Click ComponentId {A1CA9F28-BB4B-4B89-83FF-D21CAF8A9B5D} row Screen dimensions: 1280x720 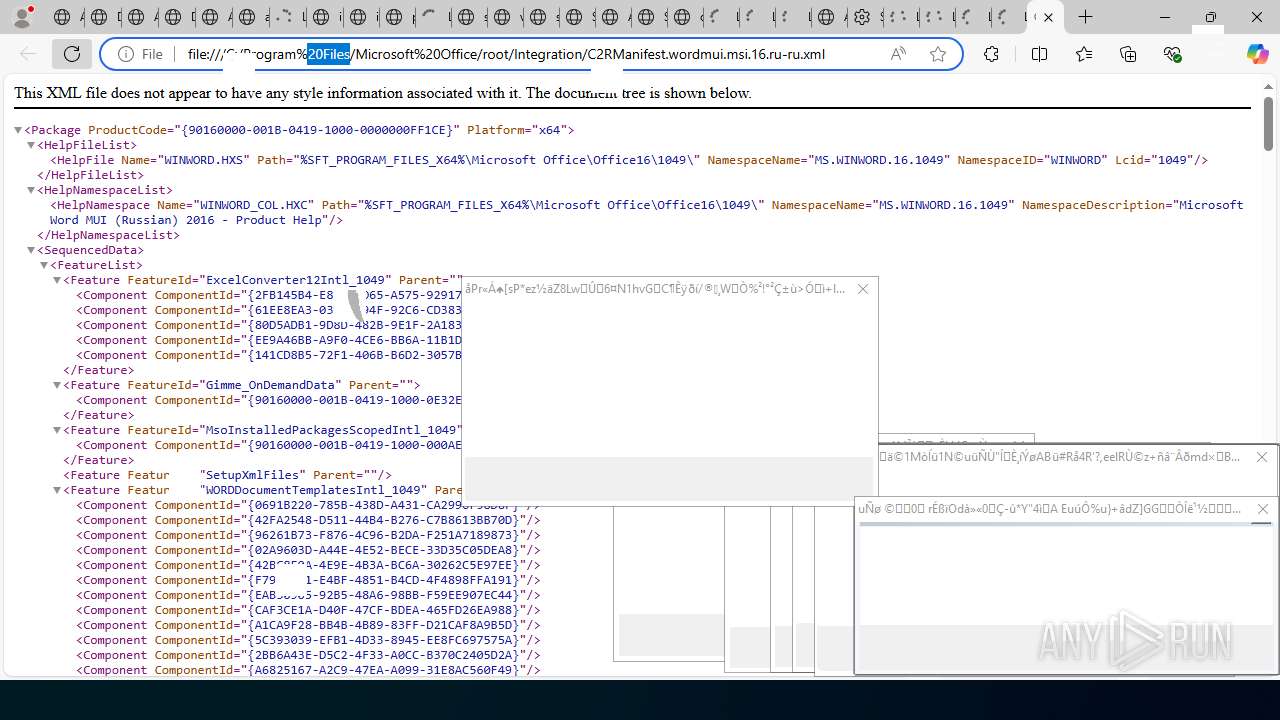(x=308, y=625)
